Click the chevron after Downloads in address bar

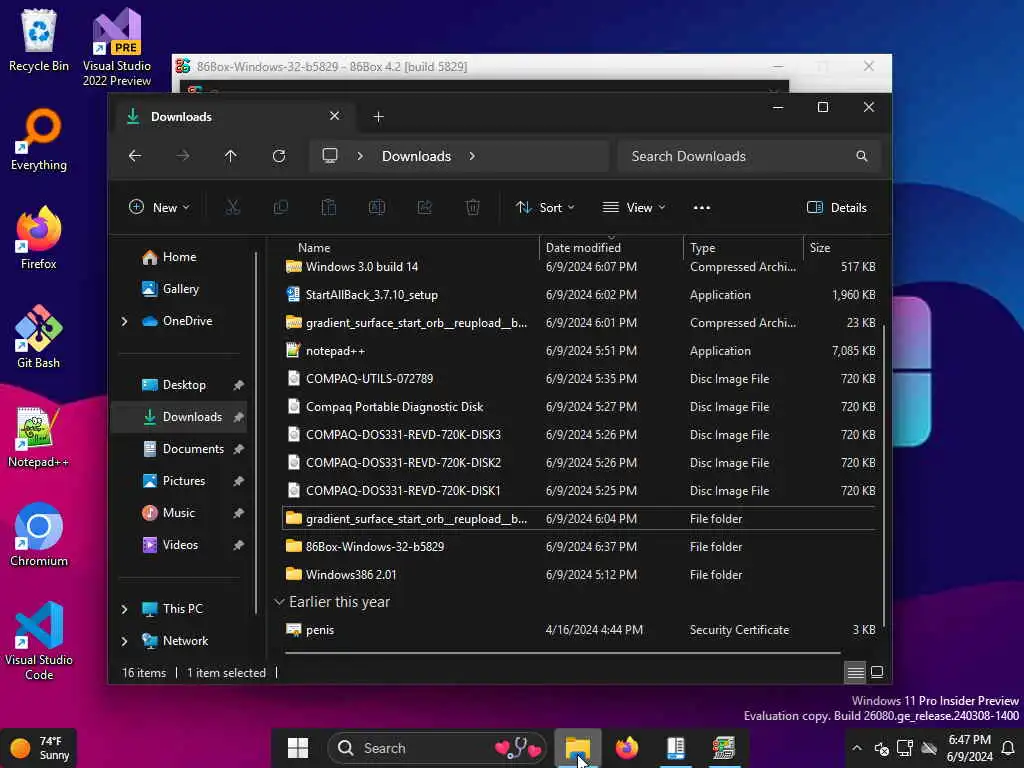point(472,156)
